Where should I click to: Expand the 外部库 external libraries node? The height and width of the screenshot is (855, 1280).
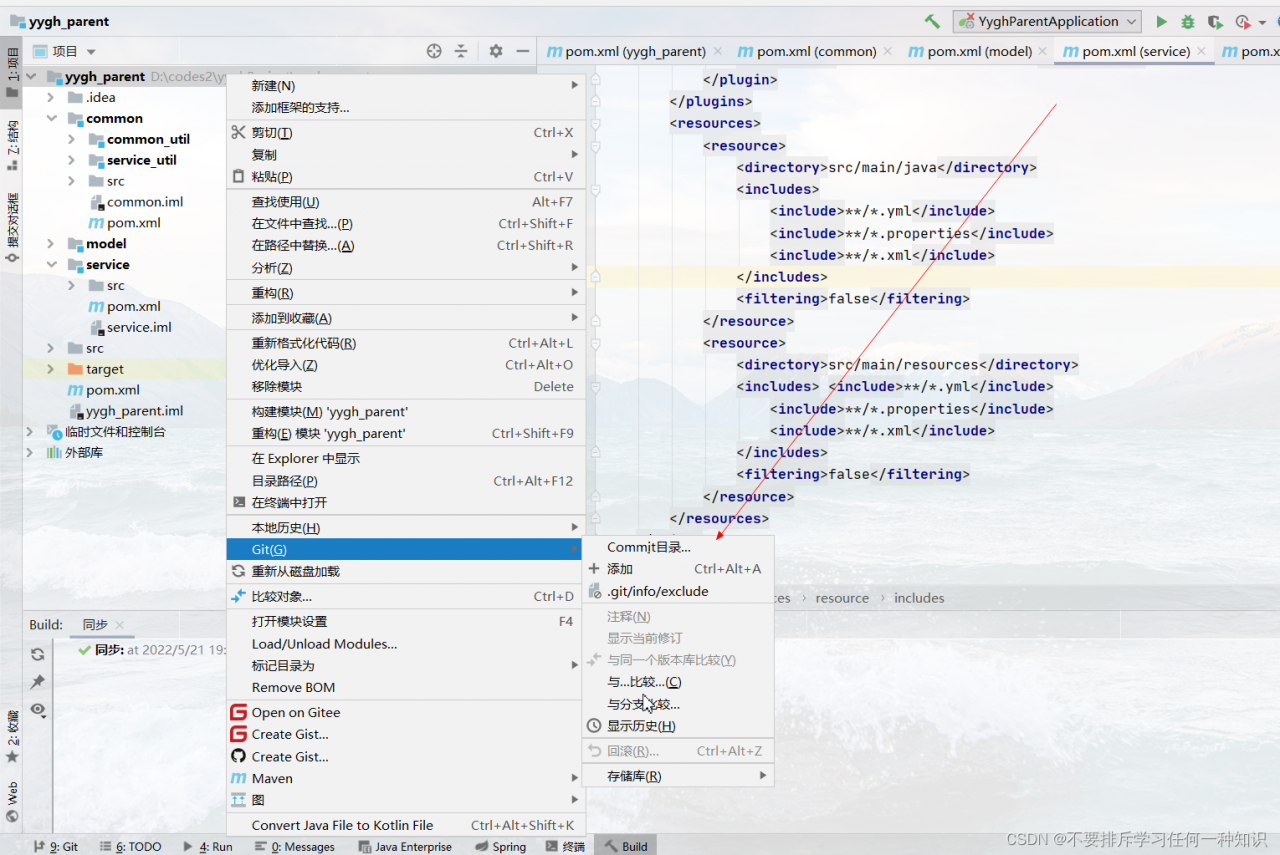31,453
